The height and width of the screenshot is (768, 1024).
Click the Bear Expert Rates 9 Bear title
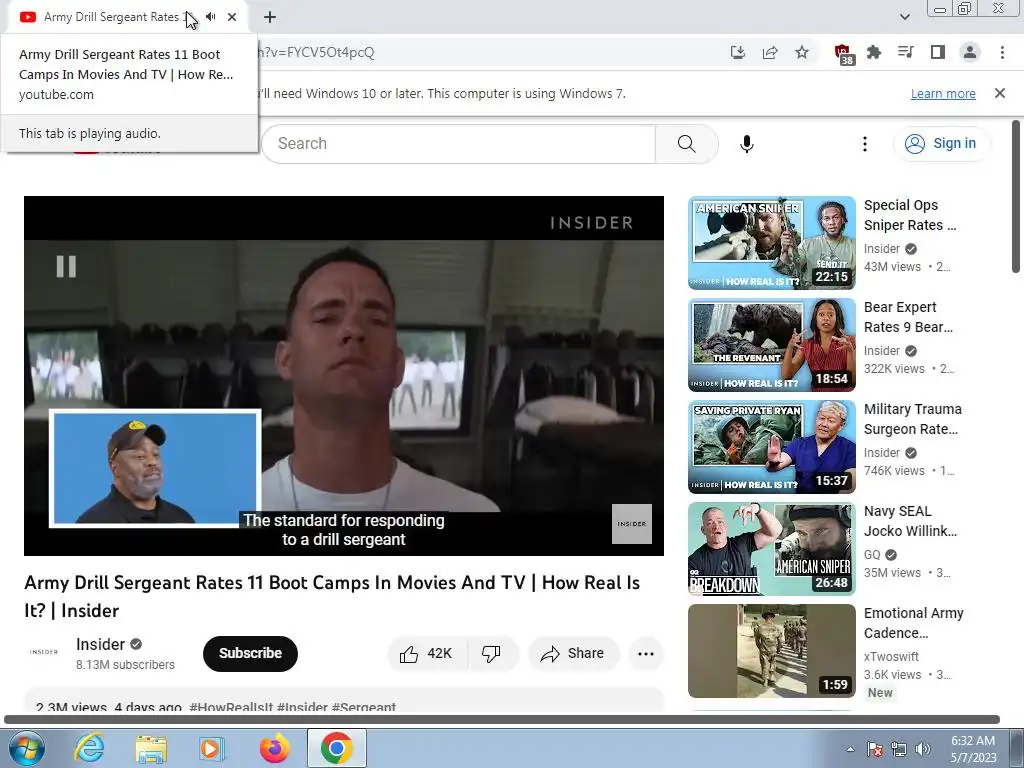tap(908, 317)
